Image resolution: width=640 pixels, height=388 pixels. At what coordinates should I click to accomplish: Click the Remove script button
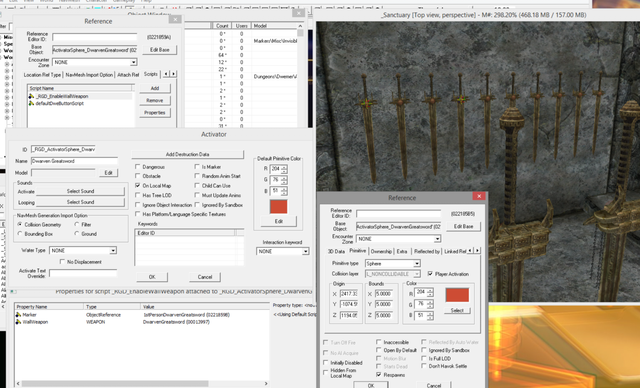(155, 100)
